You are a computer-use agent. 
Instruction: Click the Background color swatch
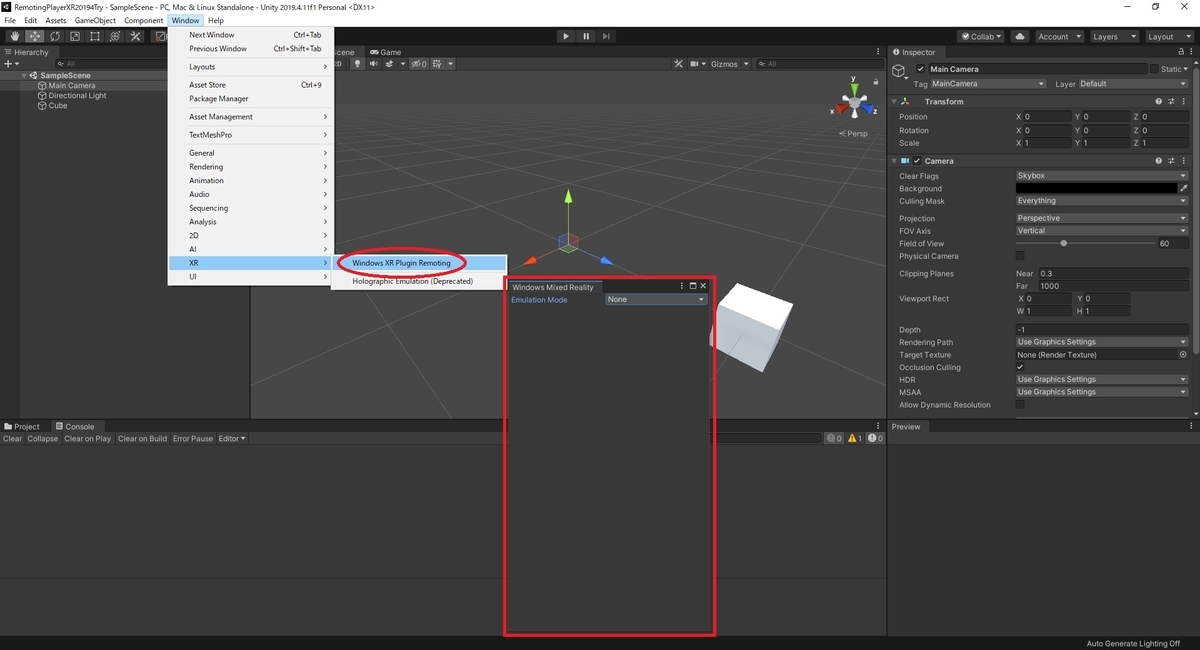[1096, 188]
